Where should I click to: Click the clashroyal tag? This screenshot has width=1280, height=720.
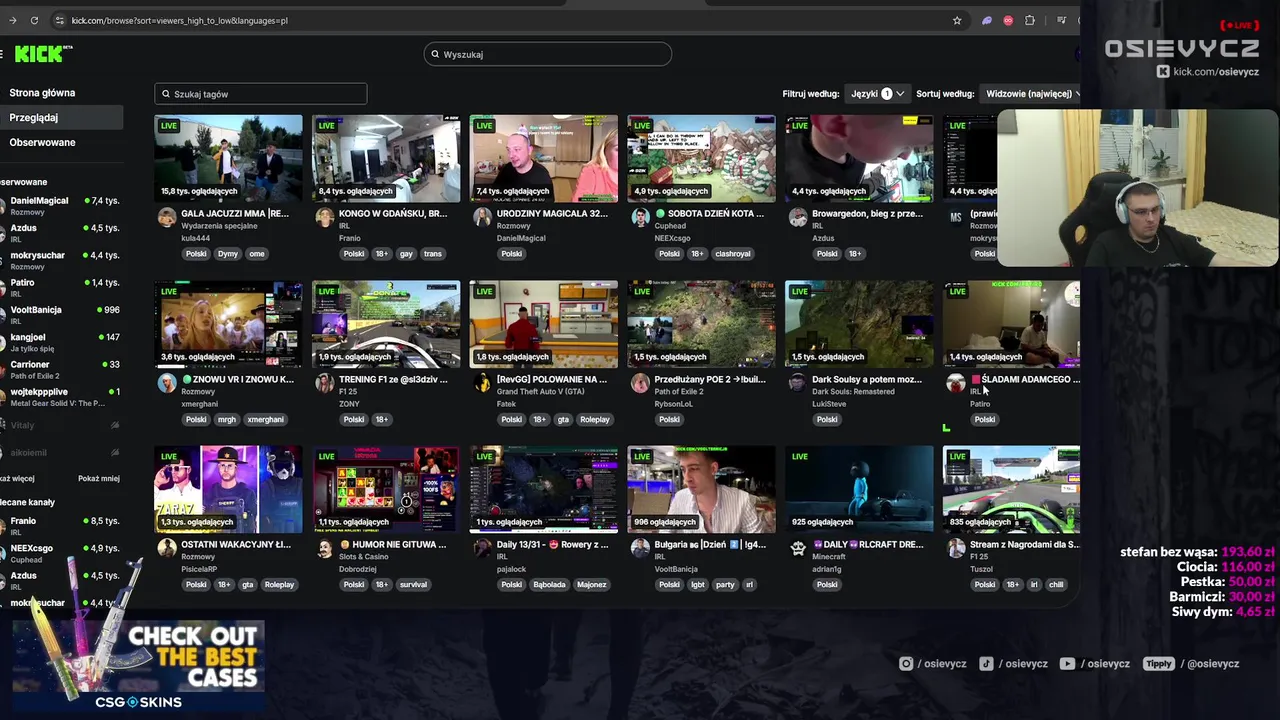coord(733,253)
